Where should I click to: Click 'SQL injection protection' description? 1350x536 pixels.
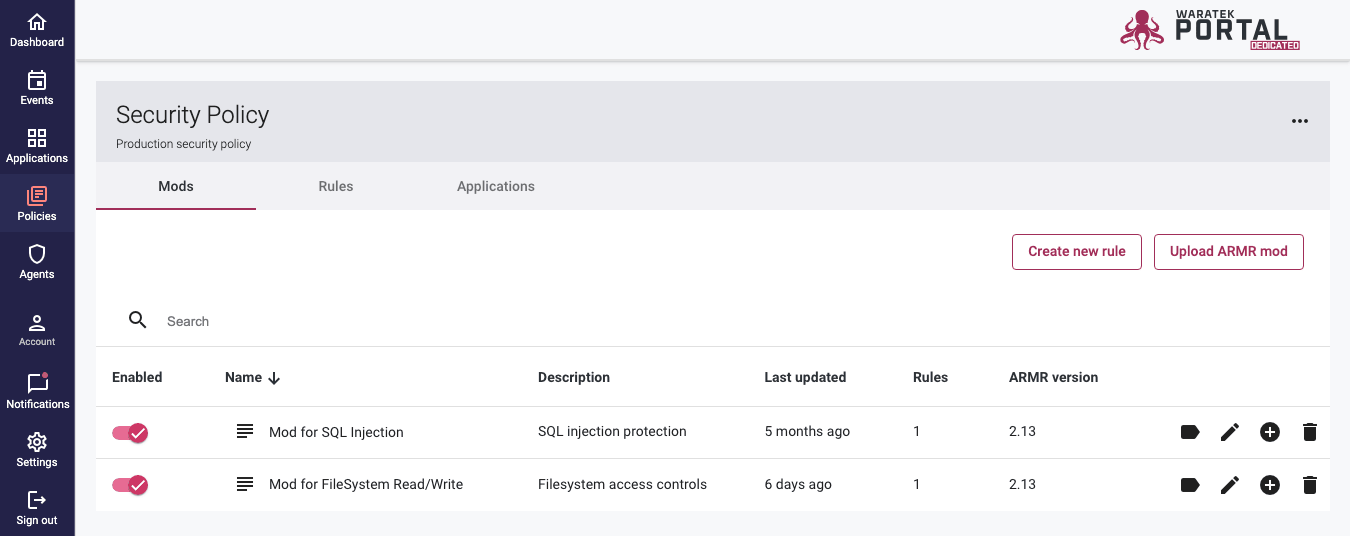point(612,431)
